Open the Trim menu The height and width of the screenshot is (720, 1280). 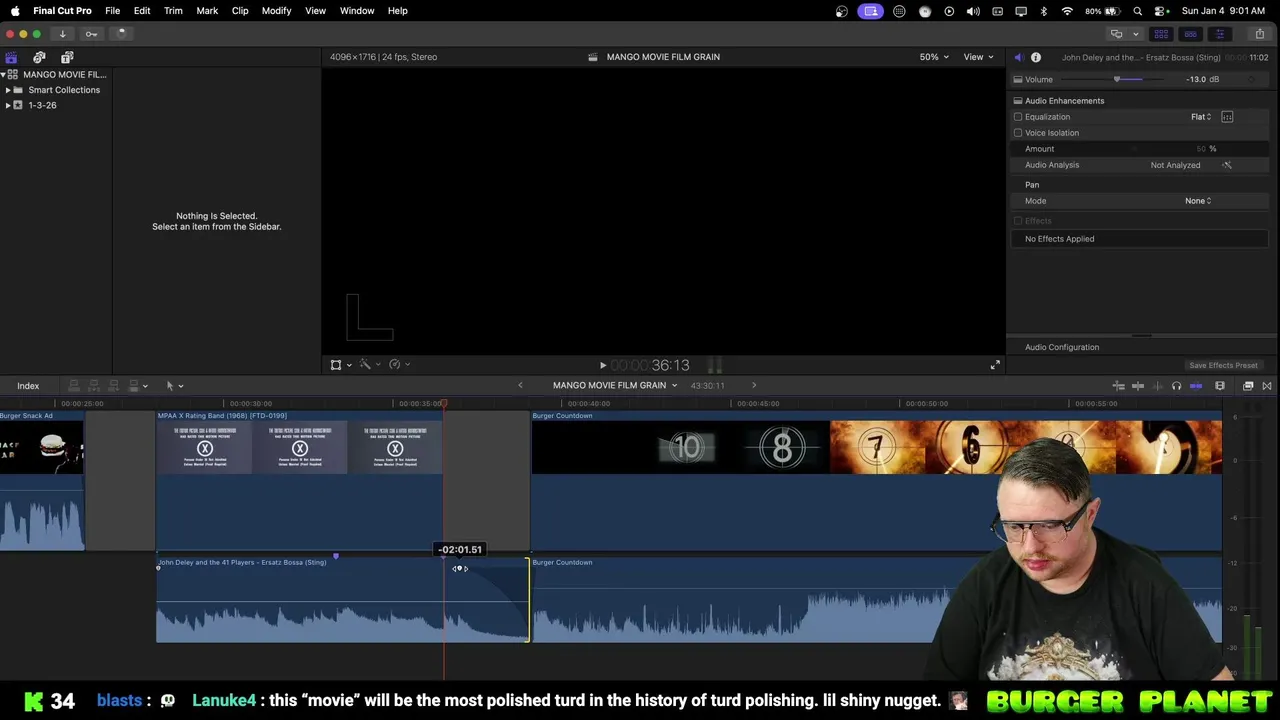173,11
